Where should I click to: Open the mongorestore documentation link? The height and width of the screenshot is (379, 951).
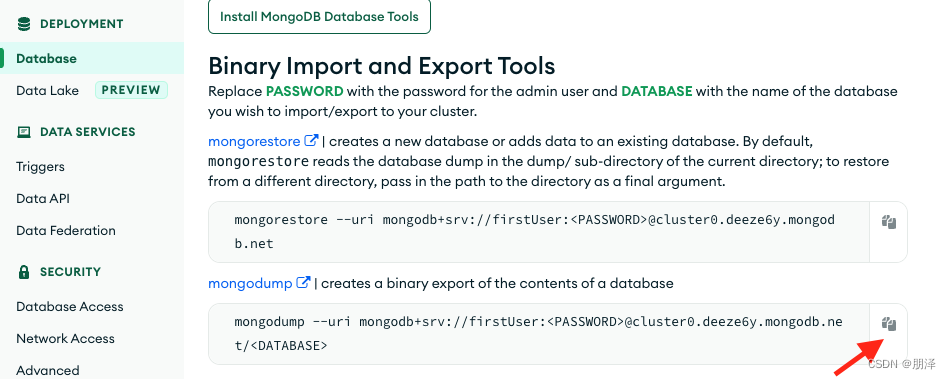point(254,141)
